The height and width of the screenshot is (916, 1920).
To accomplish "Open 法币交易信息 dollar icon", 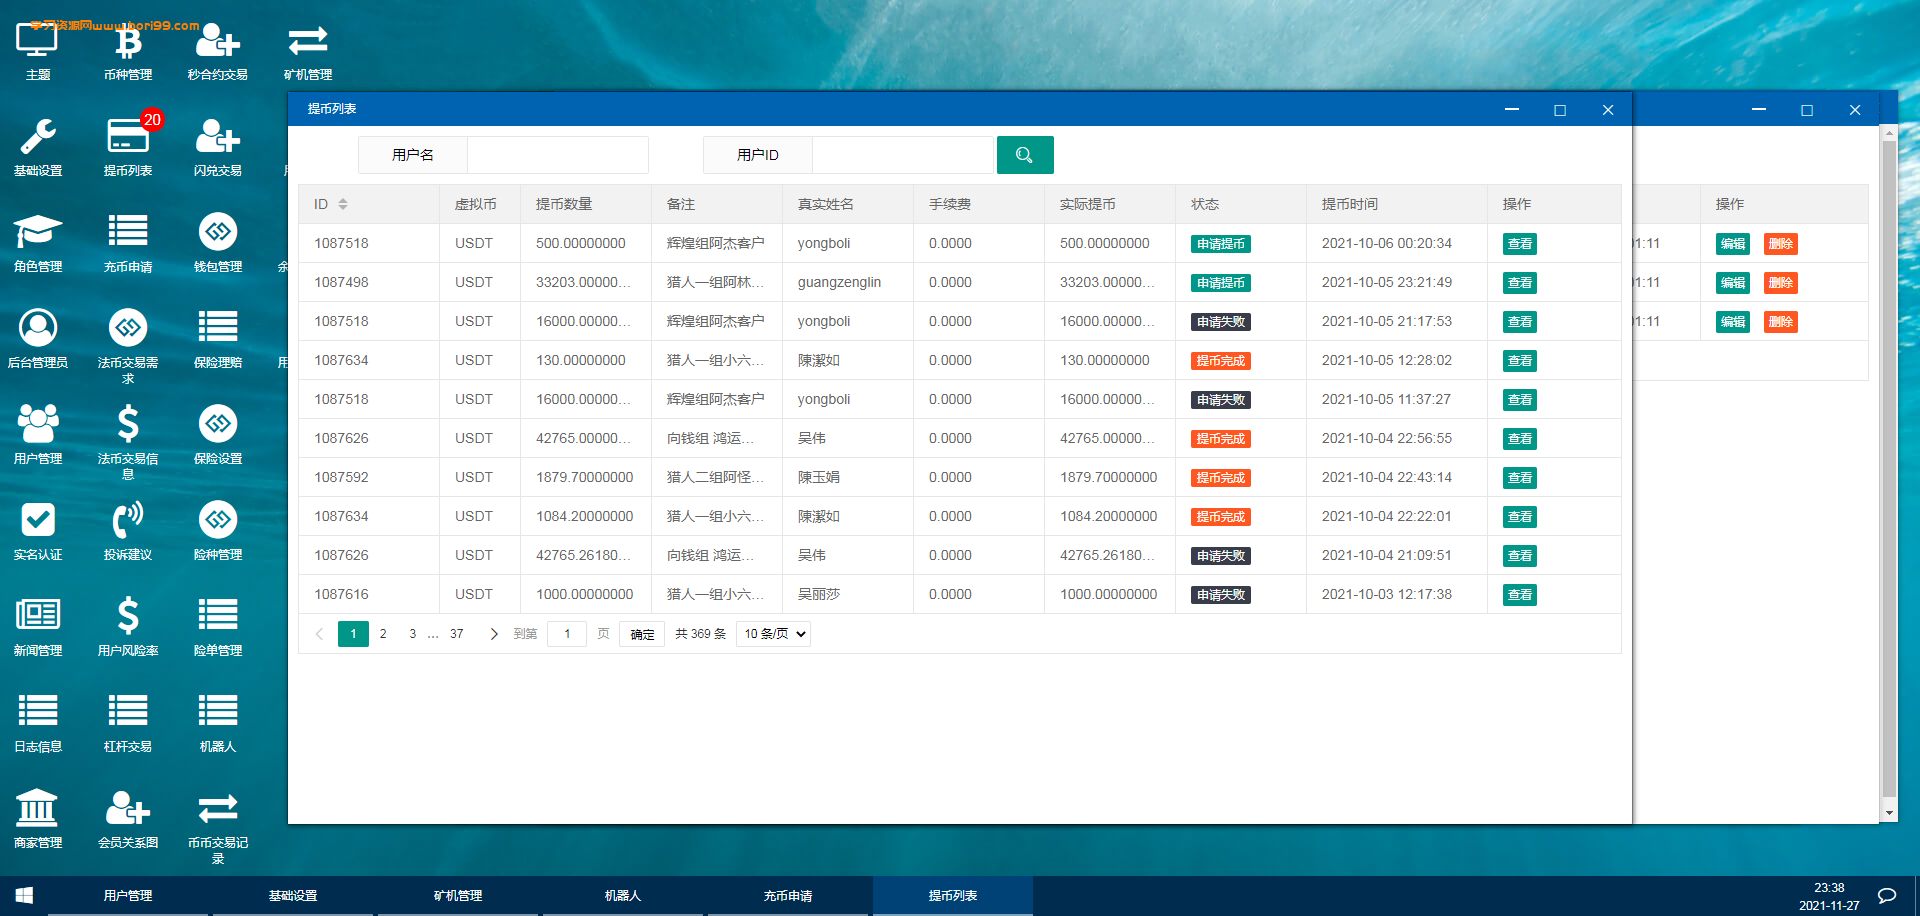I will [x=128, y=441].
